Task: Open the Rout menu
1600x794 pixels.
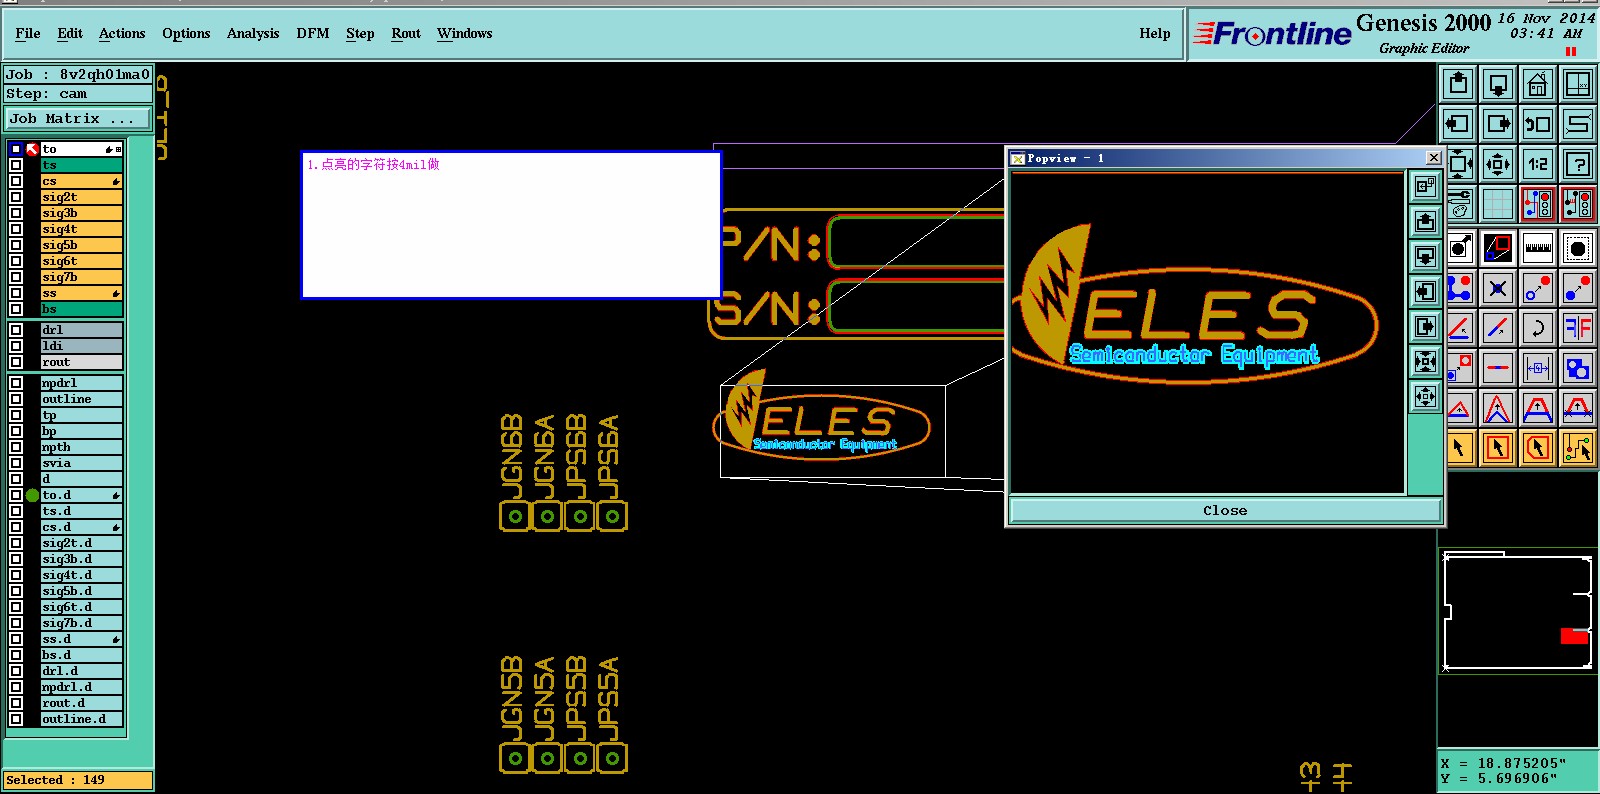Action: pos(406,33)
